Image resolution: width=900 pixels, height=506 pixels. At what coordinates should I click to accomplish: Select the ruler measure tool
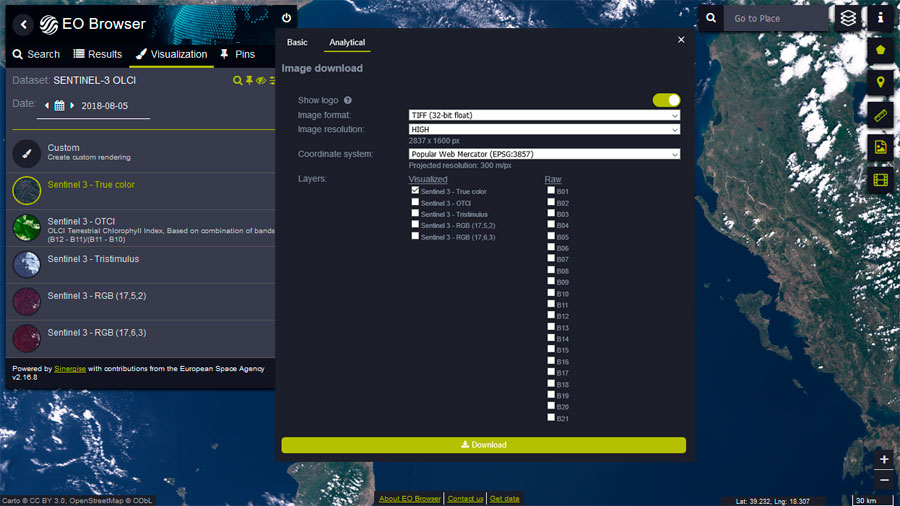(x=880, y=115)
